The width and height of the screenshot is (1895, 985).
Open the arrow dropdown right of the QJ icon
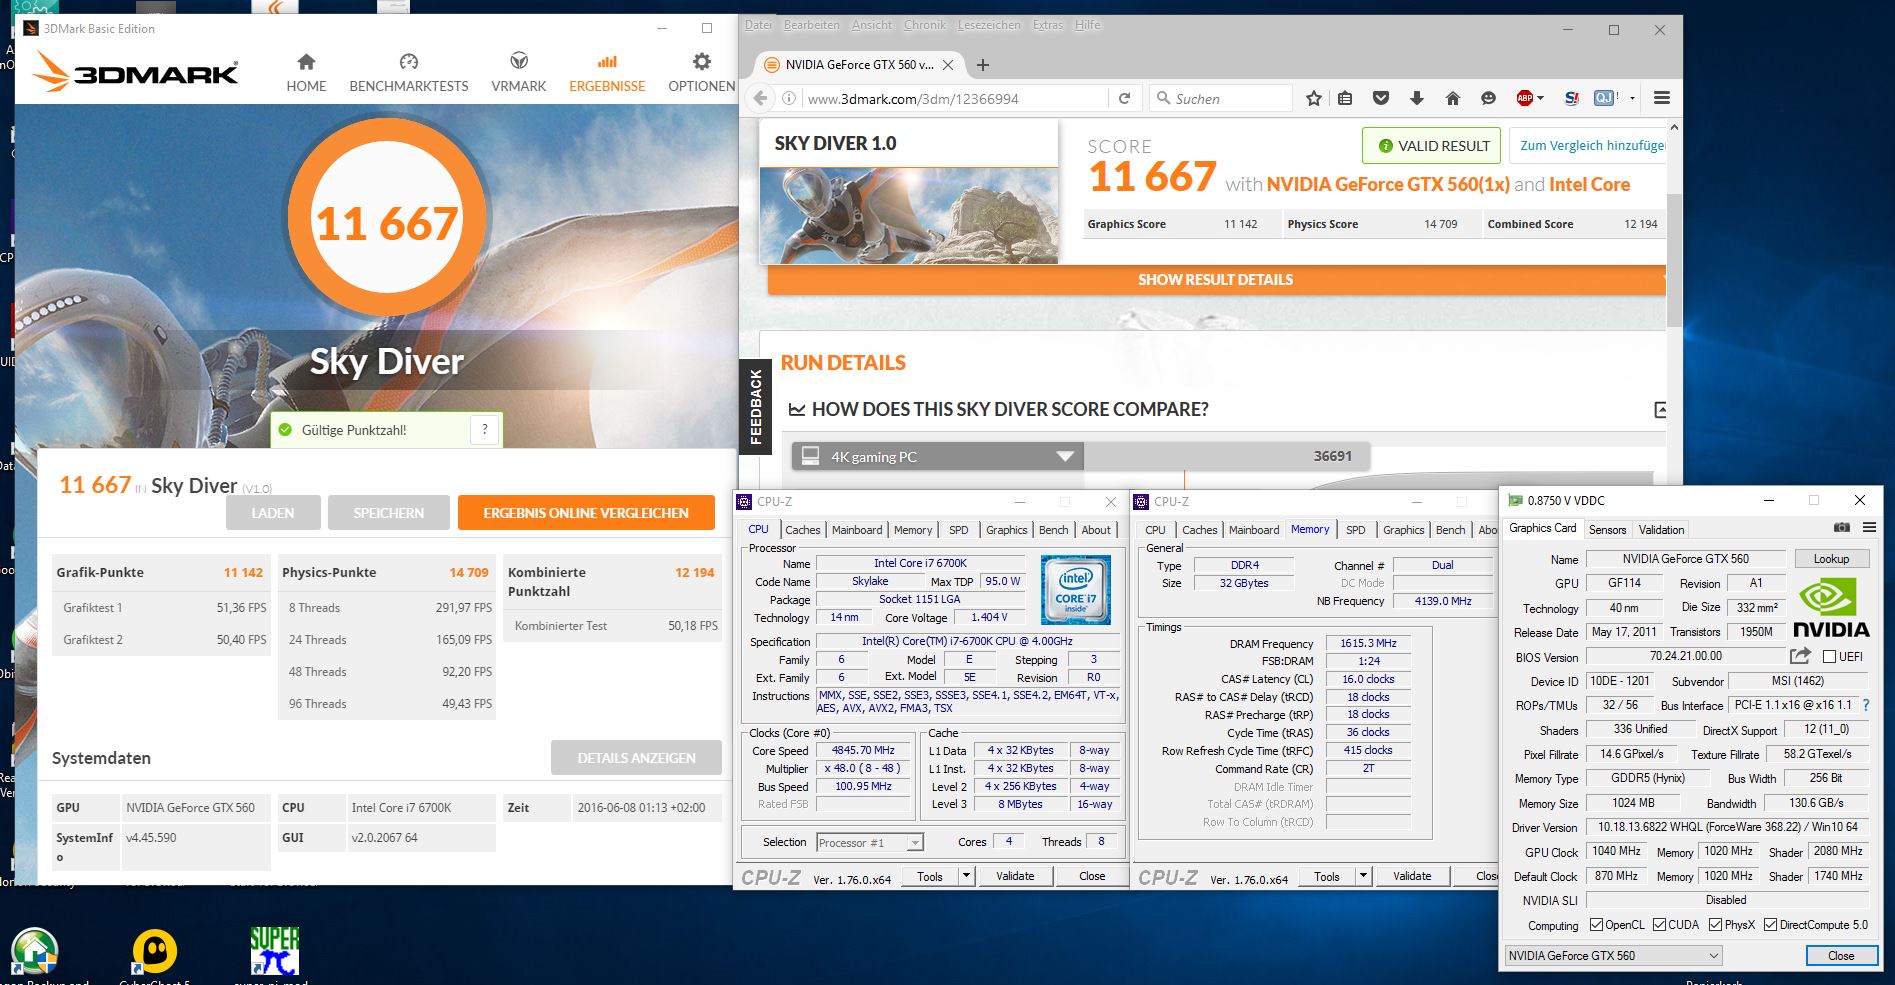(x=1632, y=98)
